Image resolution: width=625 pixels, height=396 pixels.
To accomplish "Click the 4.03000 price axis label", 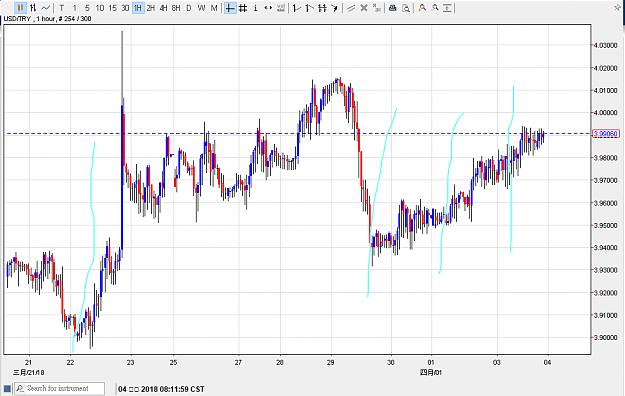I will point(605,45).
